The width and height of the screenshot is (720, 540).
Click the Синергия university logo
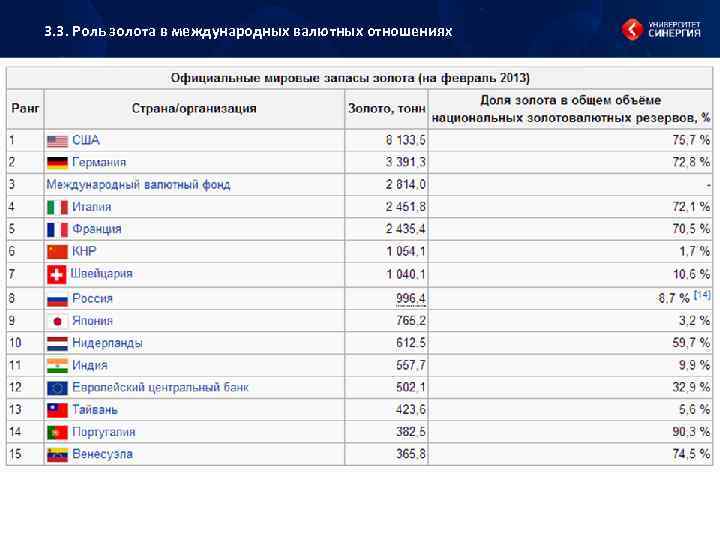click(661, 29)
